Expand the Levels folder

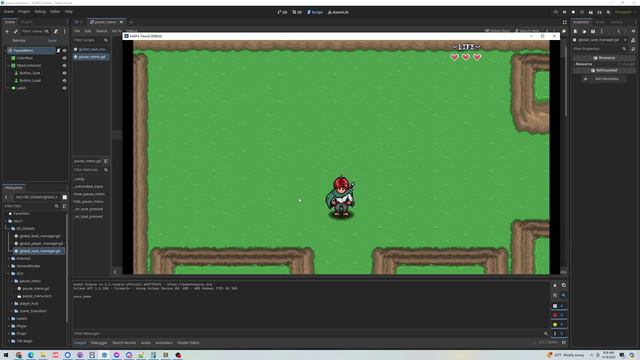tap(9, 318)
